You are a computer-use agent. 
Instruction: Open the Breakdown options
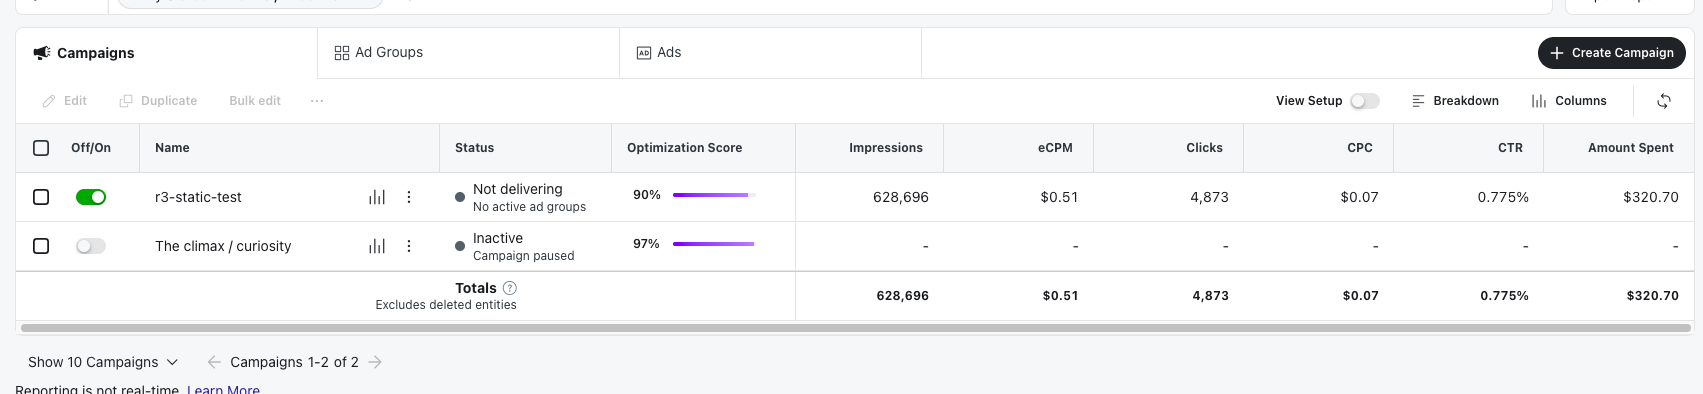coord(1455,101)
